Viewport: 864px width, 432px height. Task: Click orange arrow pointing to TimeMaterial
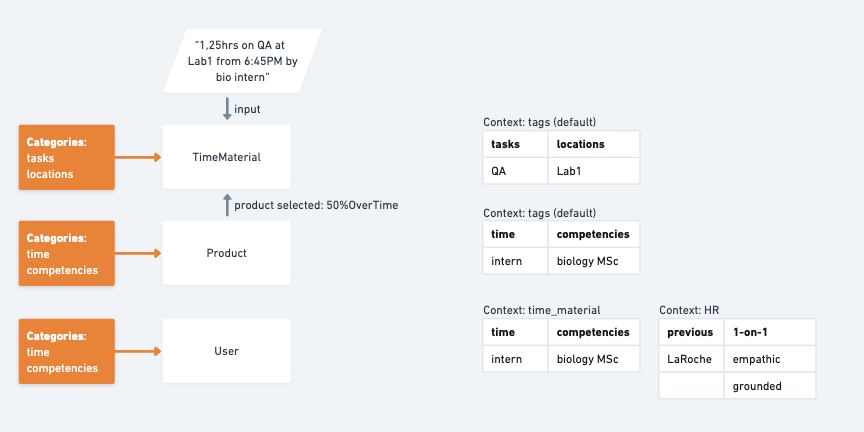pyautogui.click(x=138, y=158)
